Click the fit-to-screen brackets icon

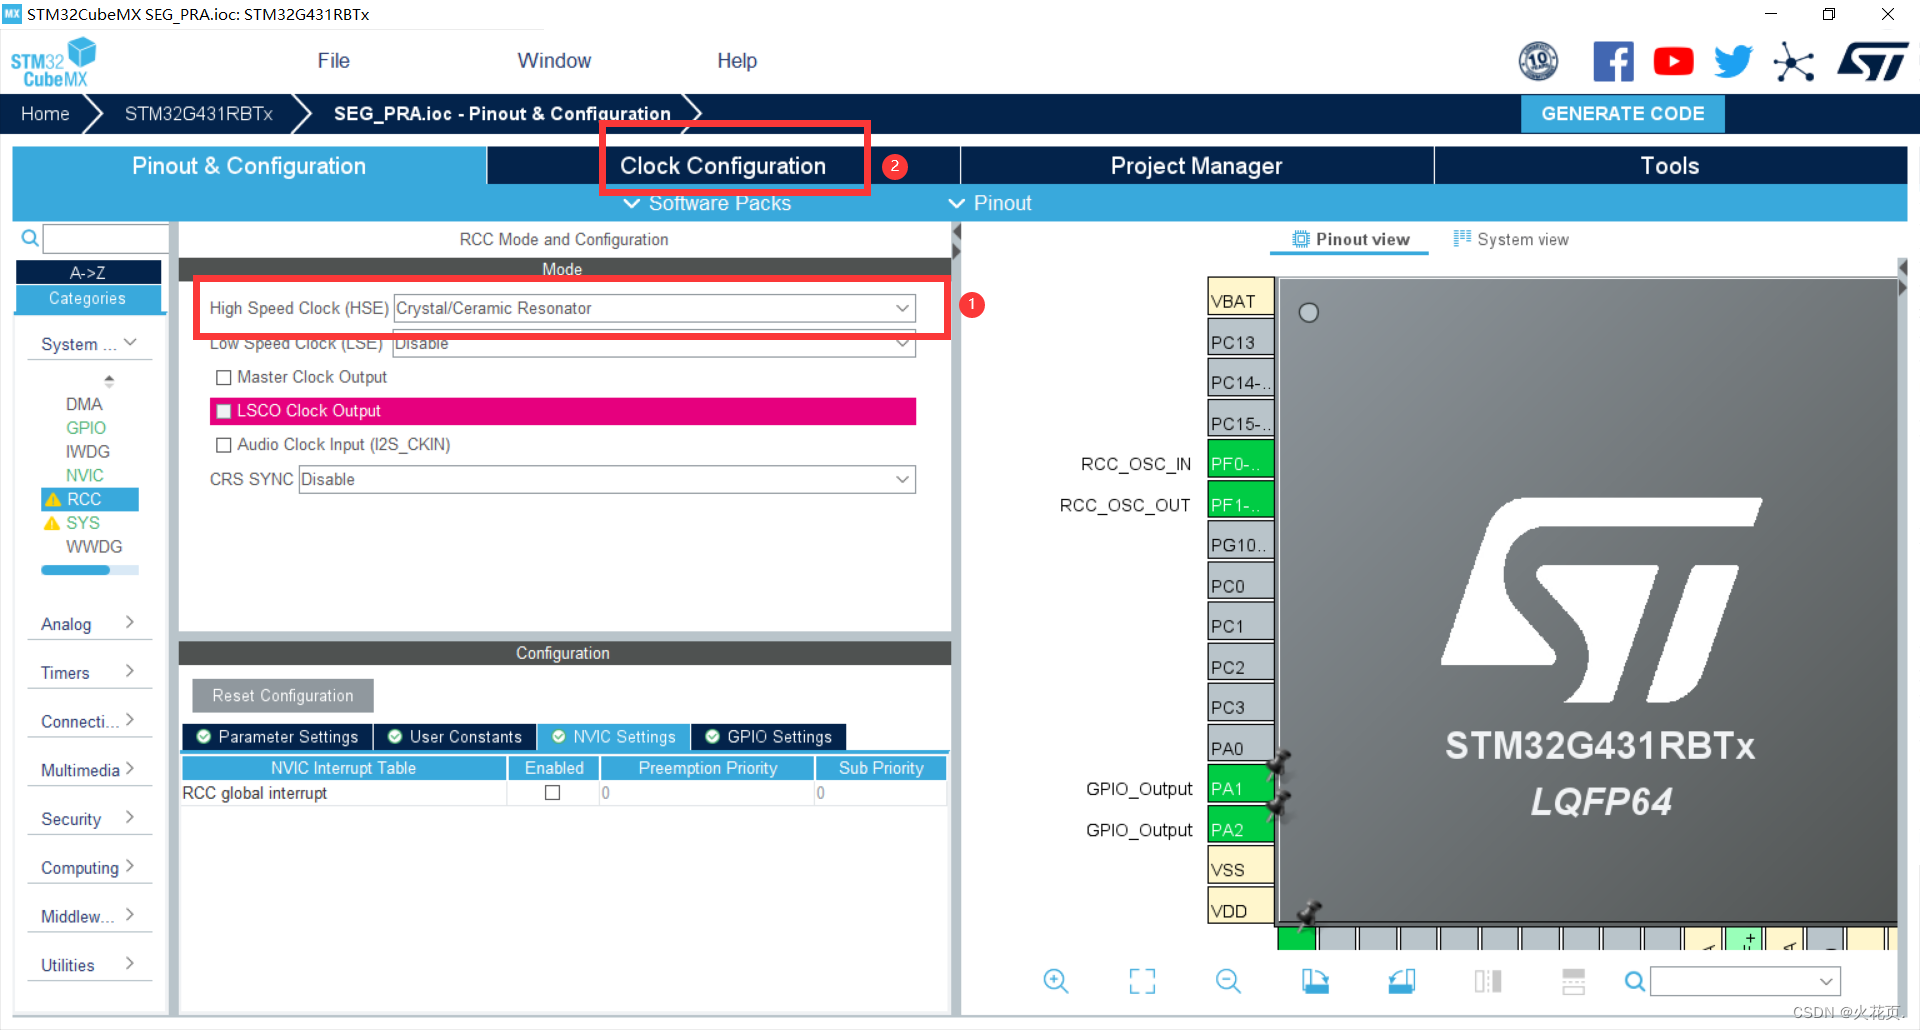[x=1142, y=981]
